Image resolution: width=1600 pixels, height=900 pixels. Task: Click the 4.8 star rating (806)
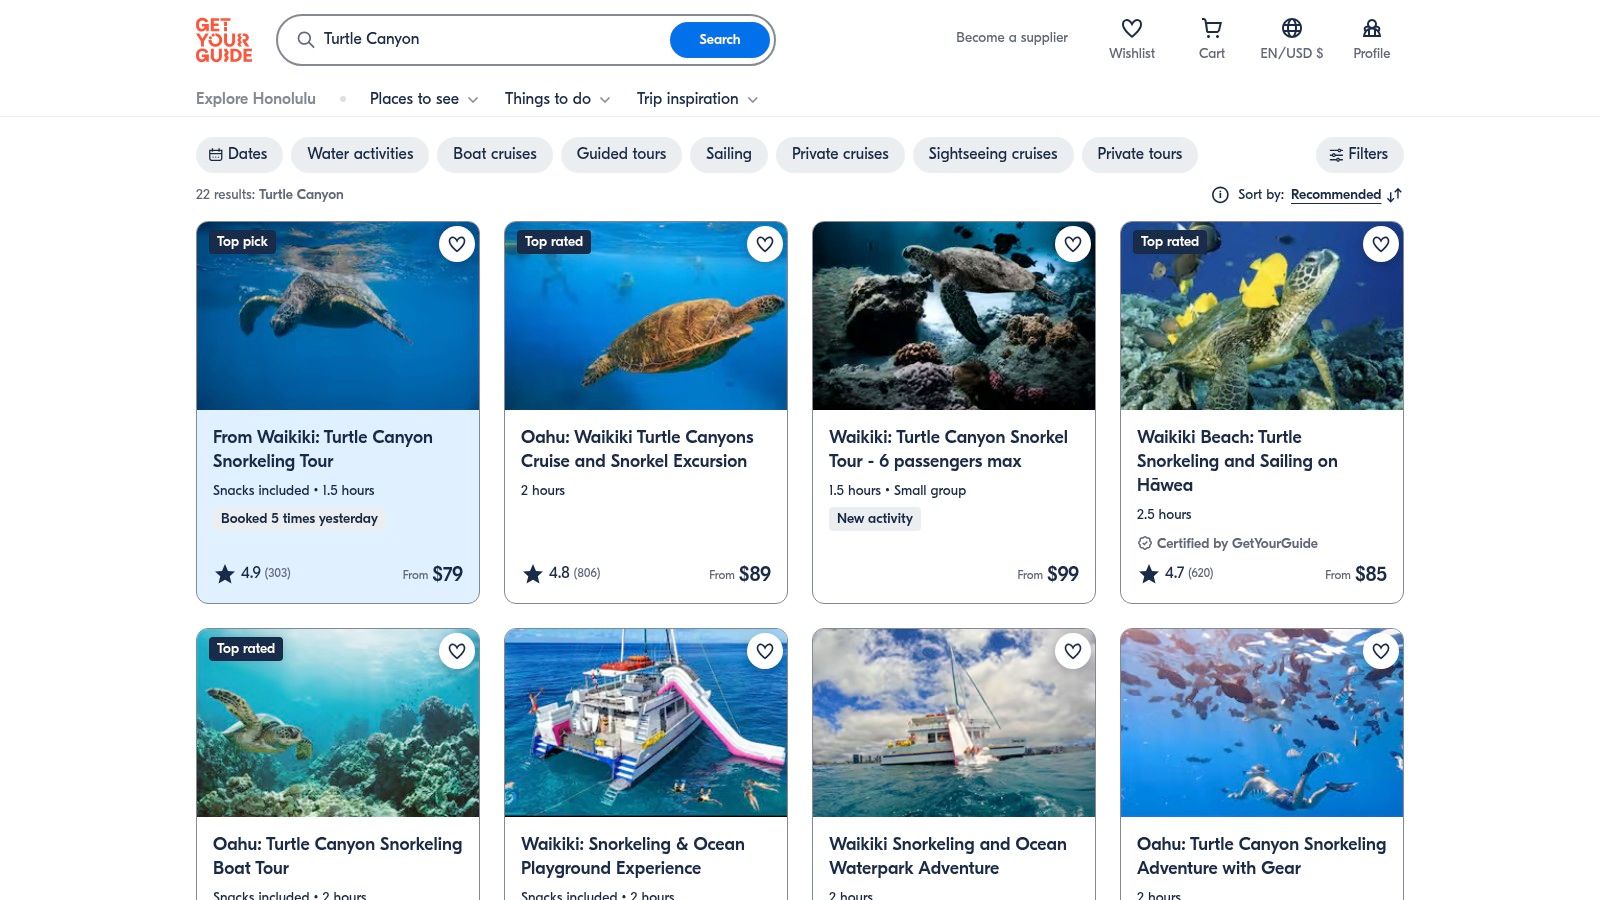[562, 573]
